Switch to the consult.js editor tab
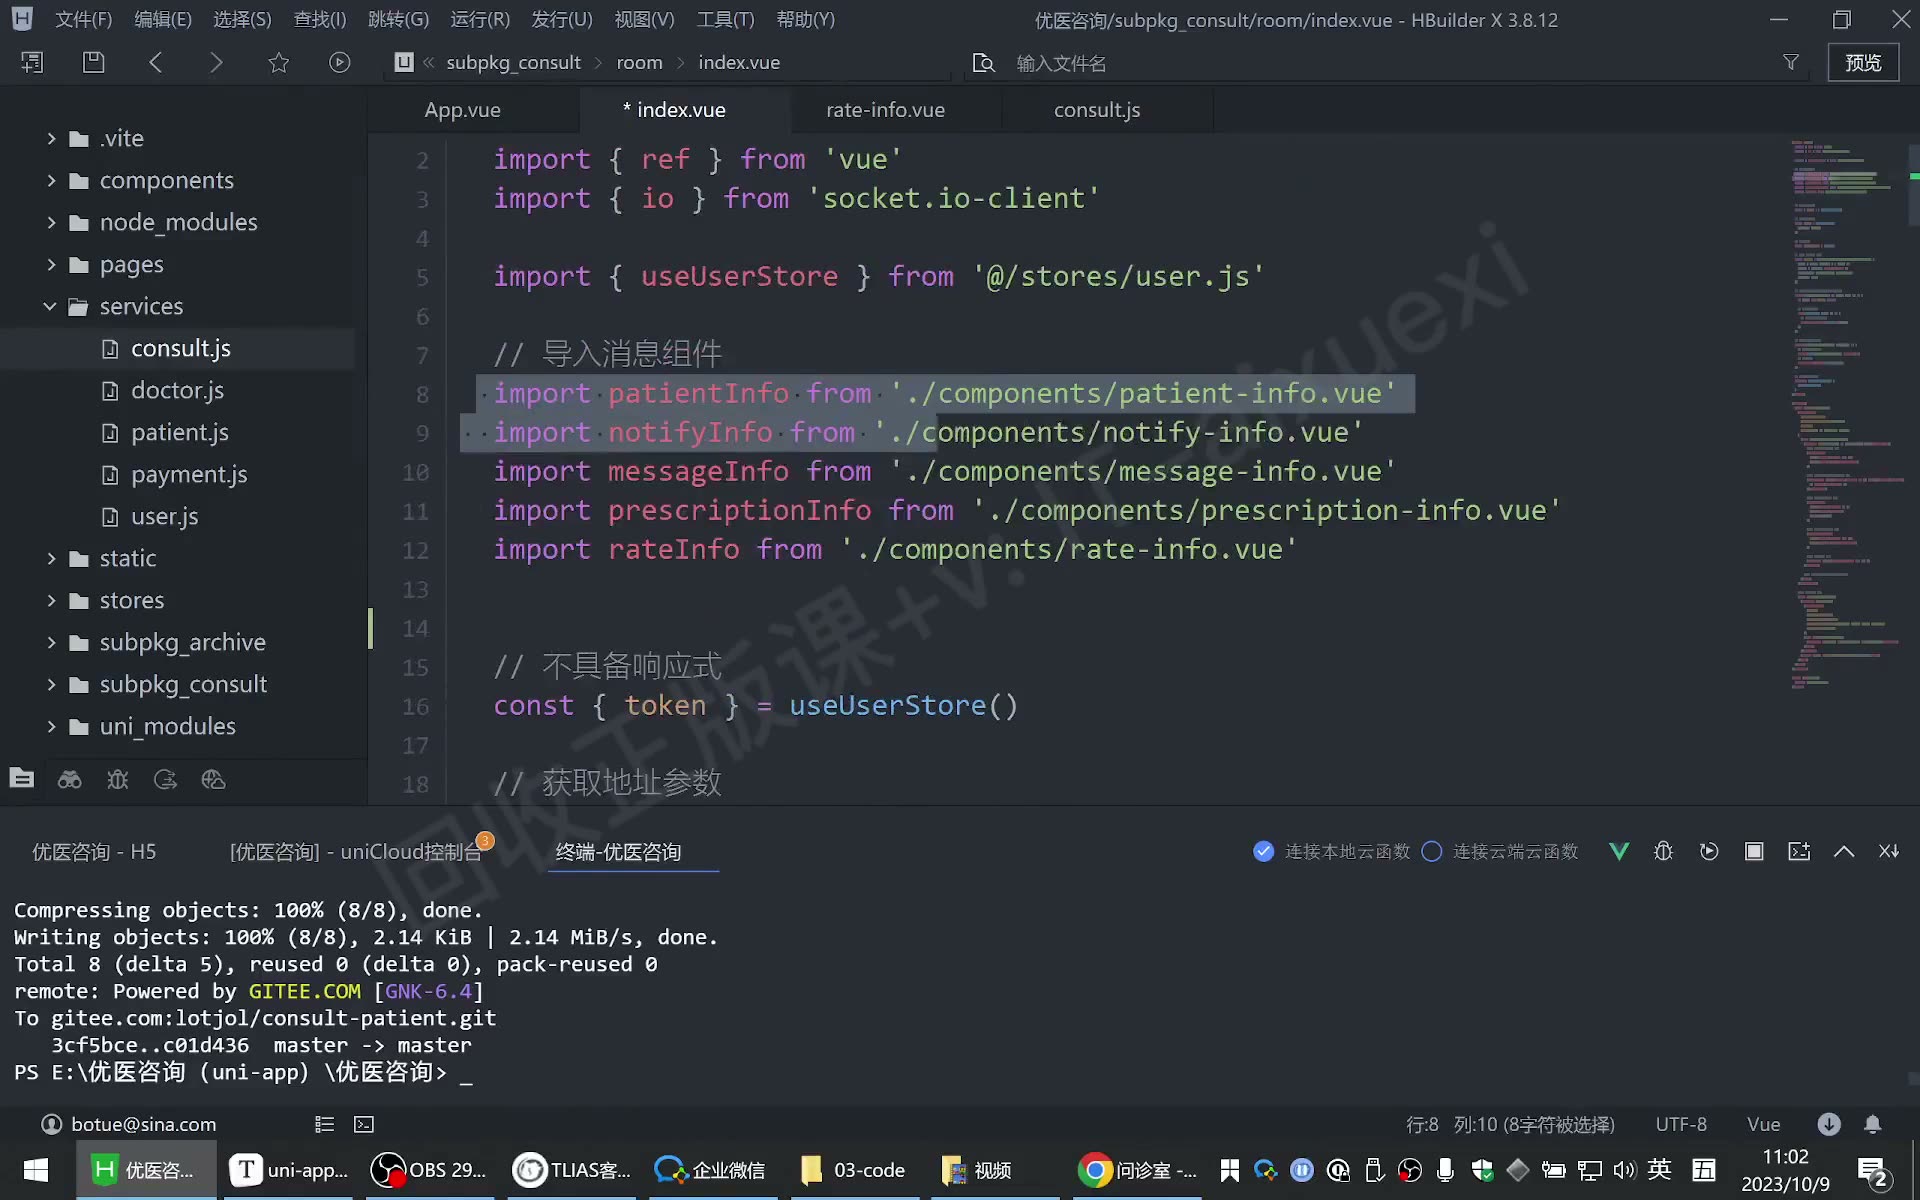Viewport: 1920px width, 1200px height. point(1097,110)
